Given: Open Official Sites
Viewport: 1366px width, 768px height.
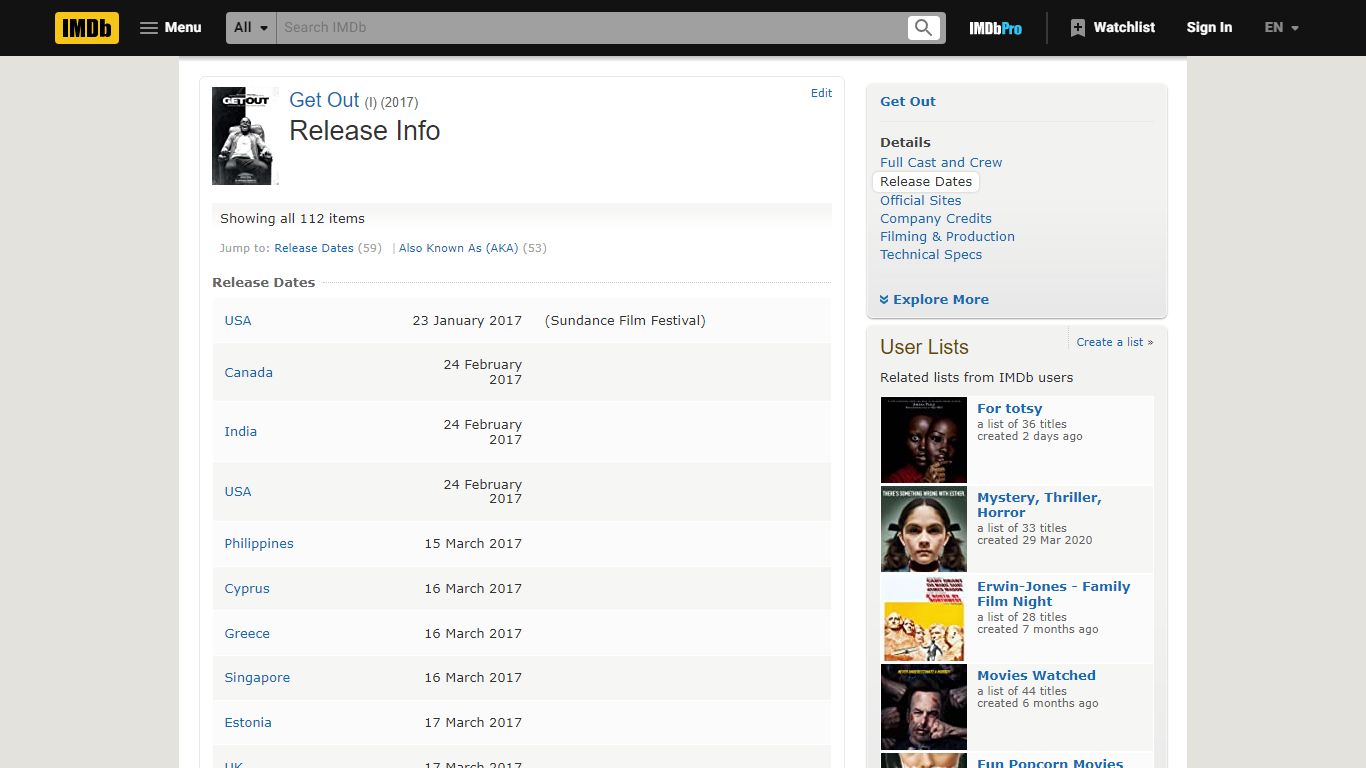Looking at the screenshot, I should point(921,201).
